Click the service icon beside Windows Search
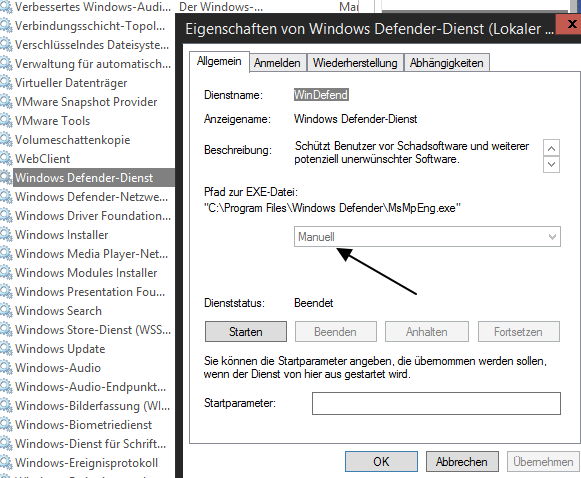The width and height of the screenshot is (581, 478). point(6,311)
